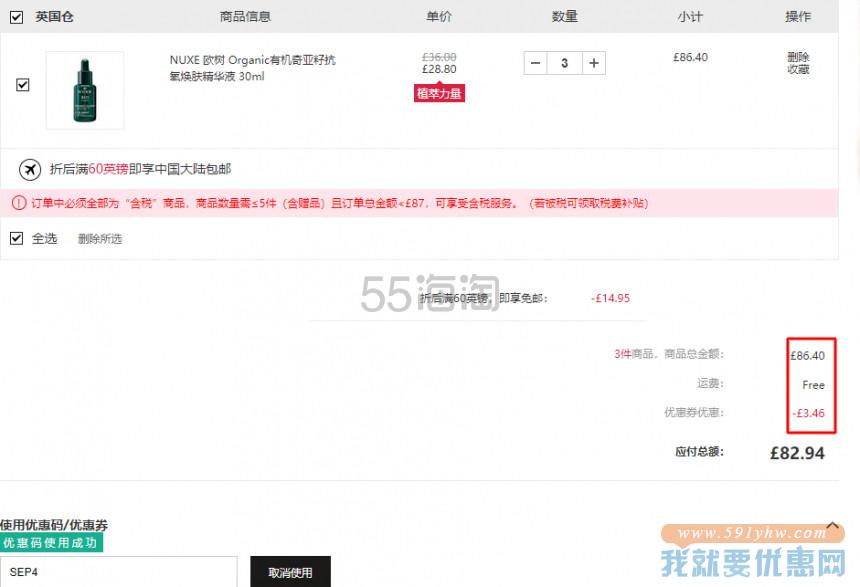Viewport: 860px width, 587px height.
Task: Uncheck the NUXE product item checkbox
Action: 22,84
